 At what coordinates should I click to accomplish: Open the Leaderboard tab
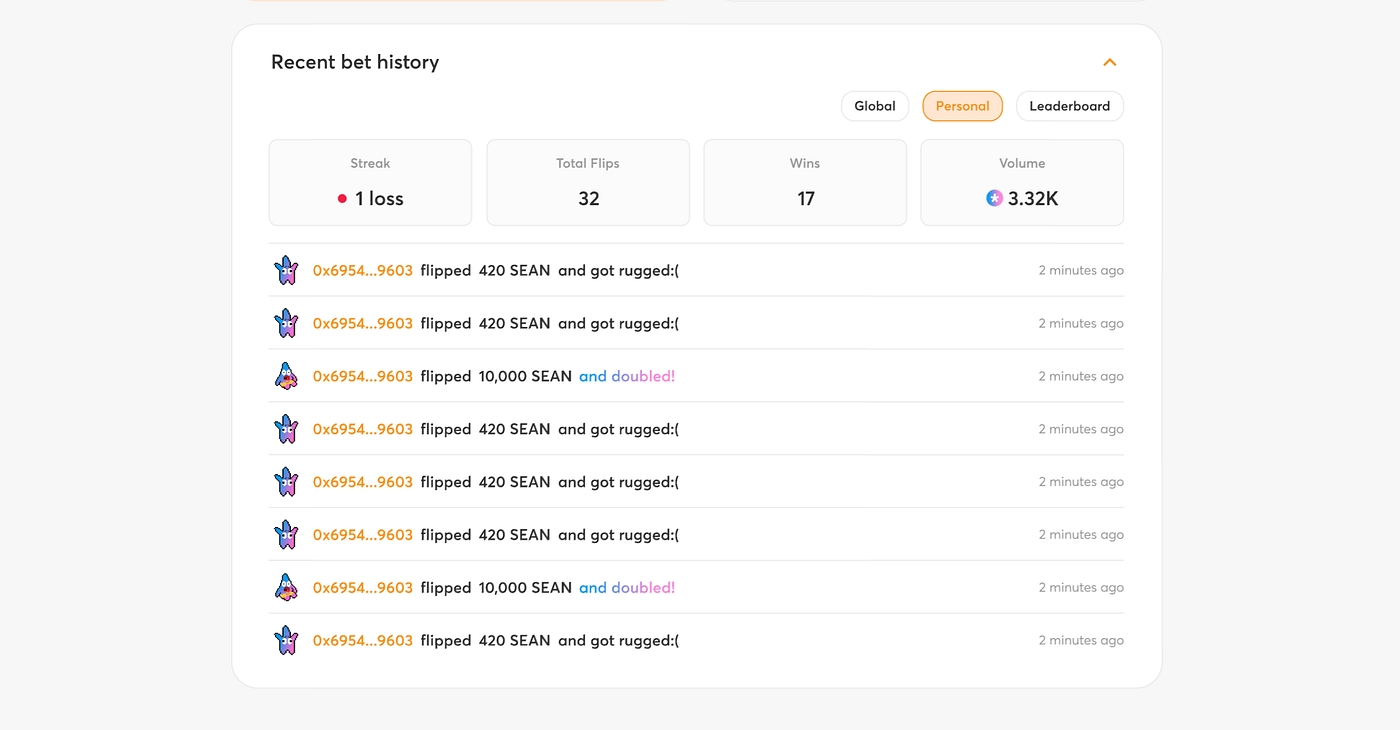pos(1069,106)
